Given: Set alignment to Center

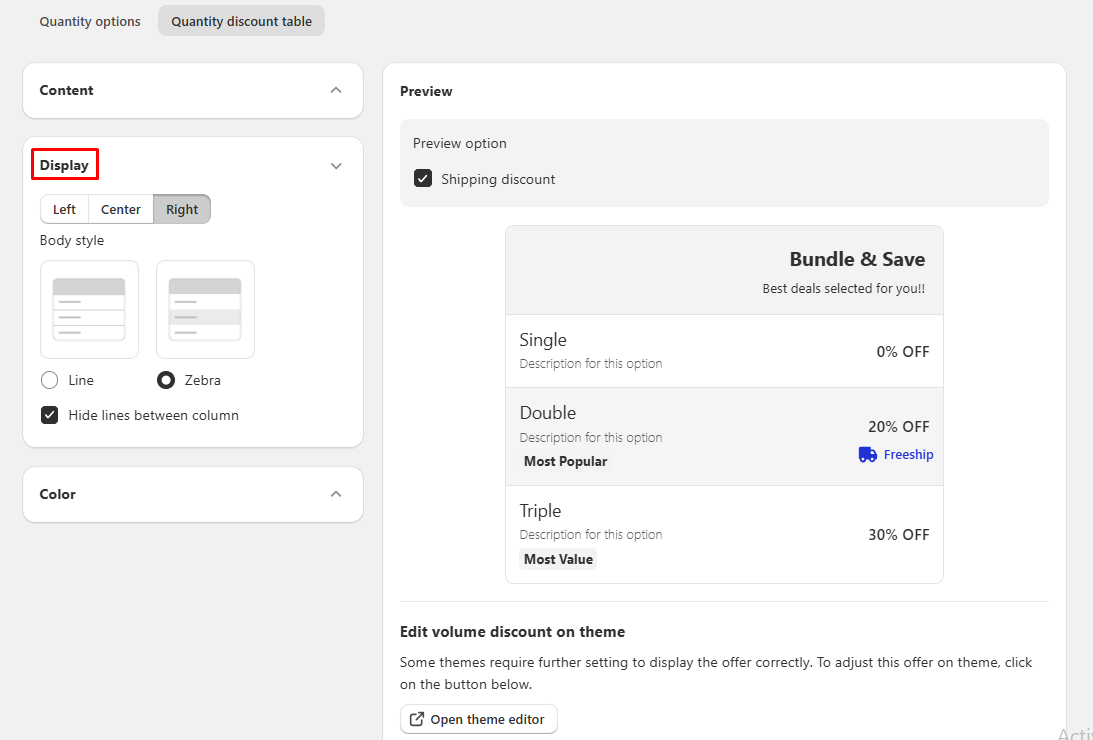Looking at the screenshot, I should [x=121, y=209].
